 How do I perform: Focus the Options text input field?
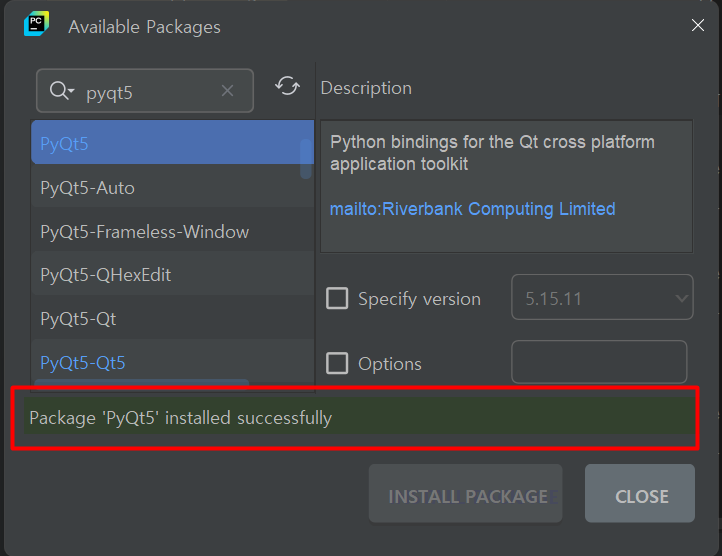[x=599, y=362]
